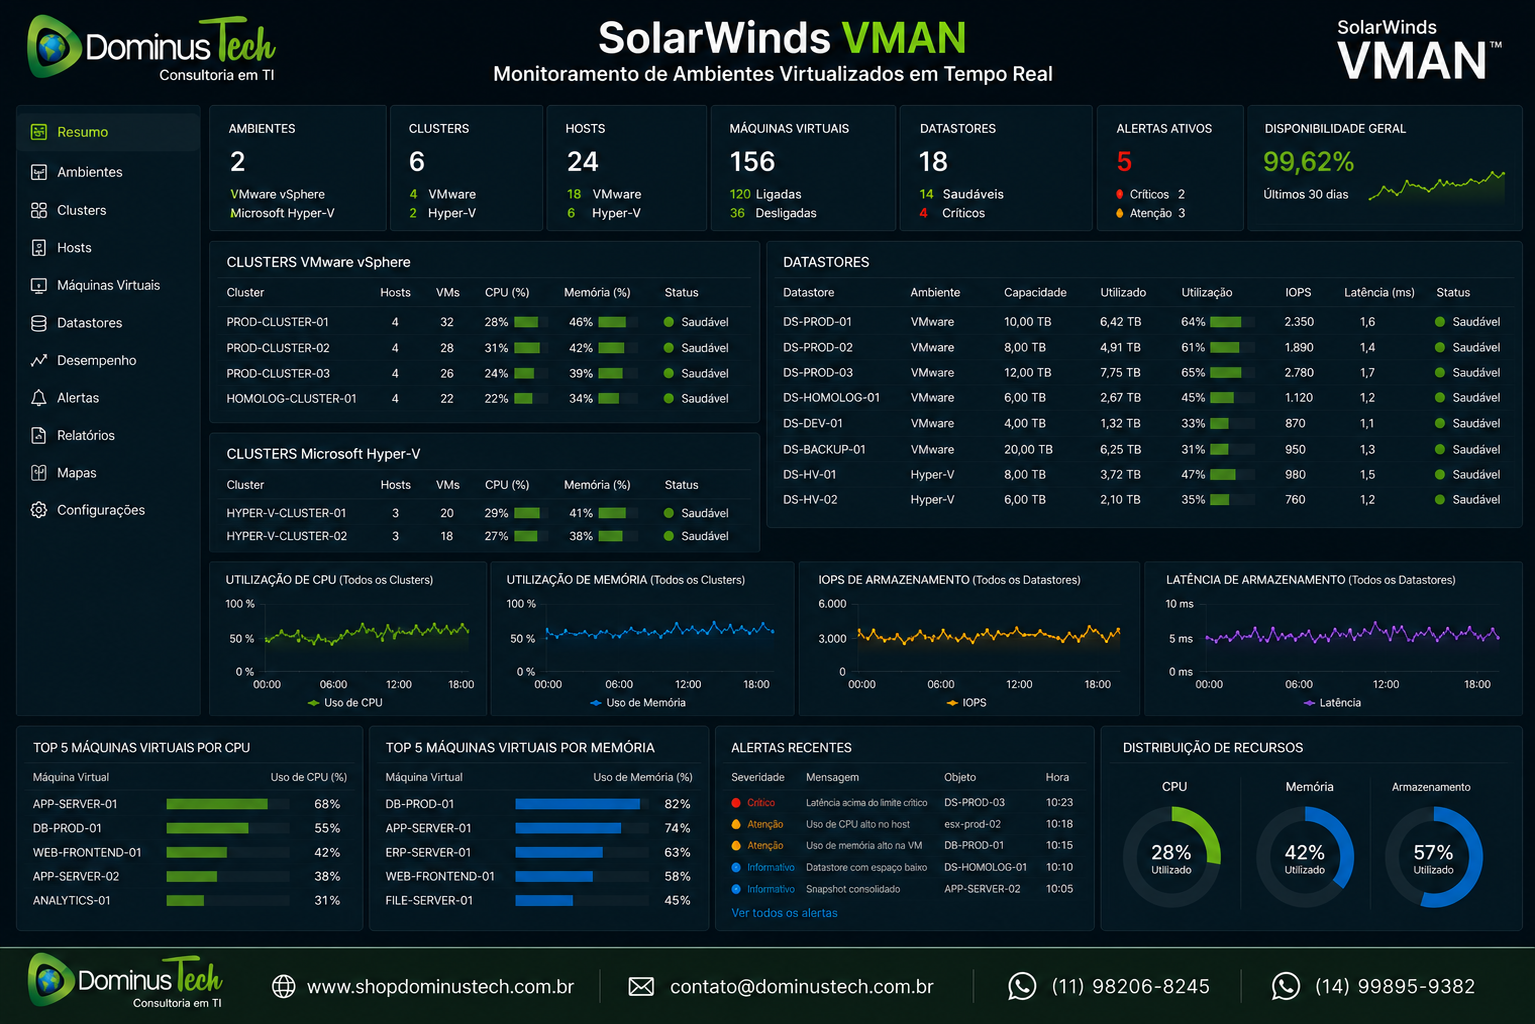Click red Crítico dot in Alertas Recentes
The height and width of the screenshot is (1024, 1535).
point(736,803)
